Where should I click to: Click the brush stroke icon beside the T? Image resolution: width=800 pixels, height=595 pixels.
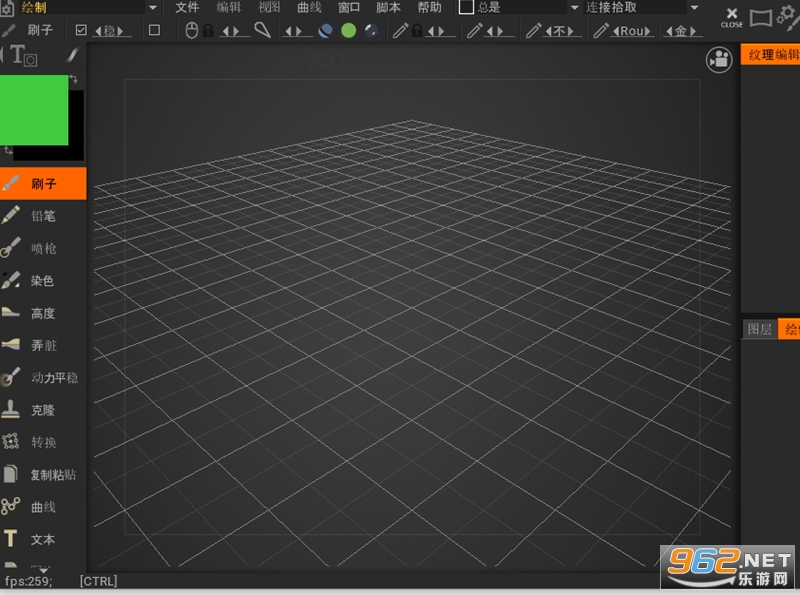click(x=73, y=55)
